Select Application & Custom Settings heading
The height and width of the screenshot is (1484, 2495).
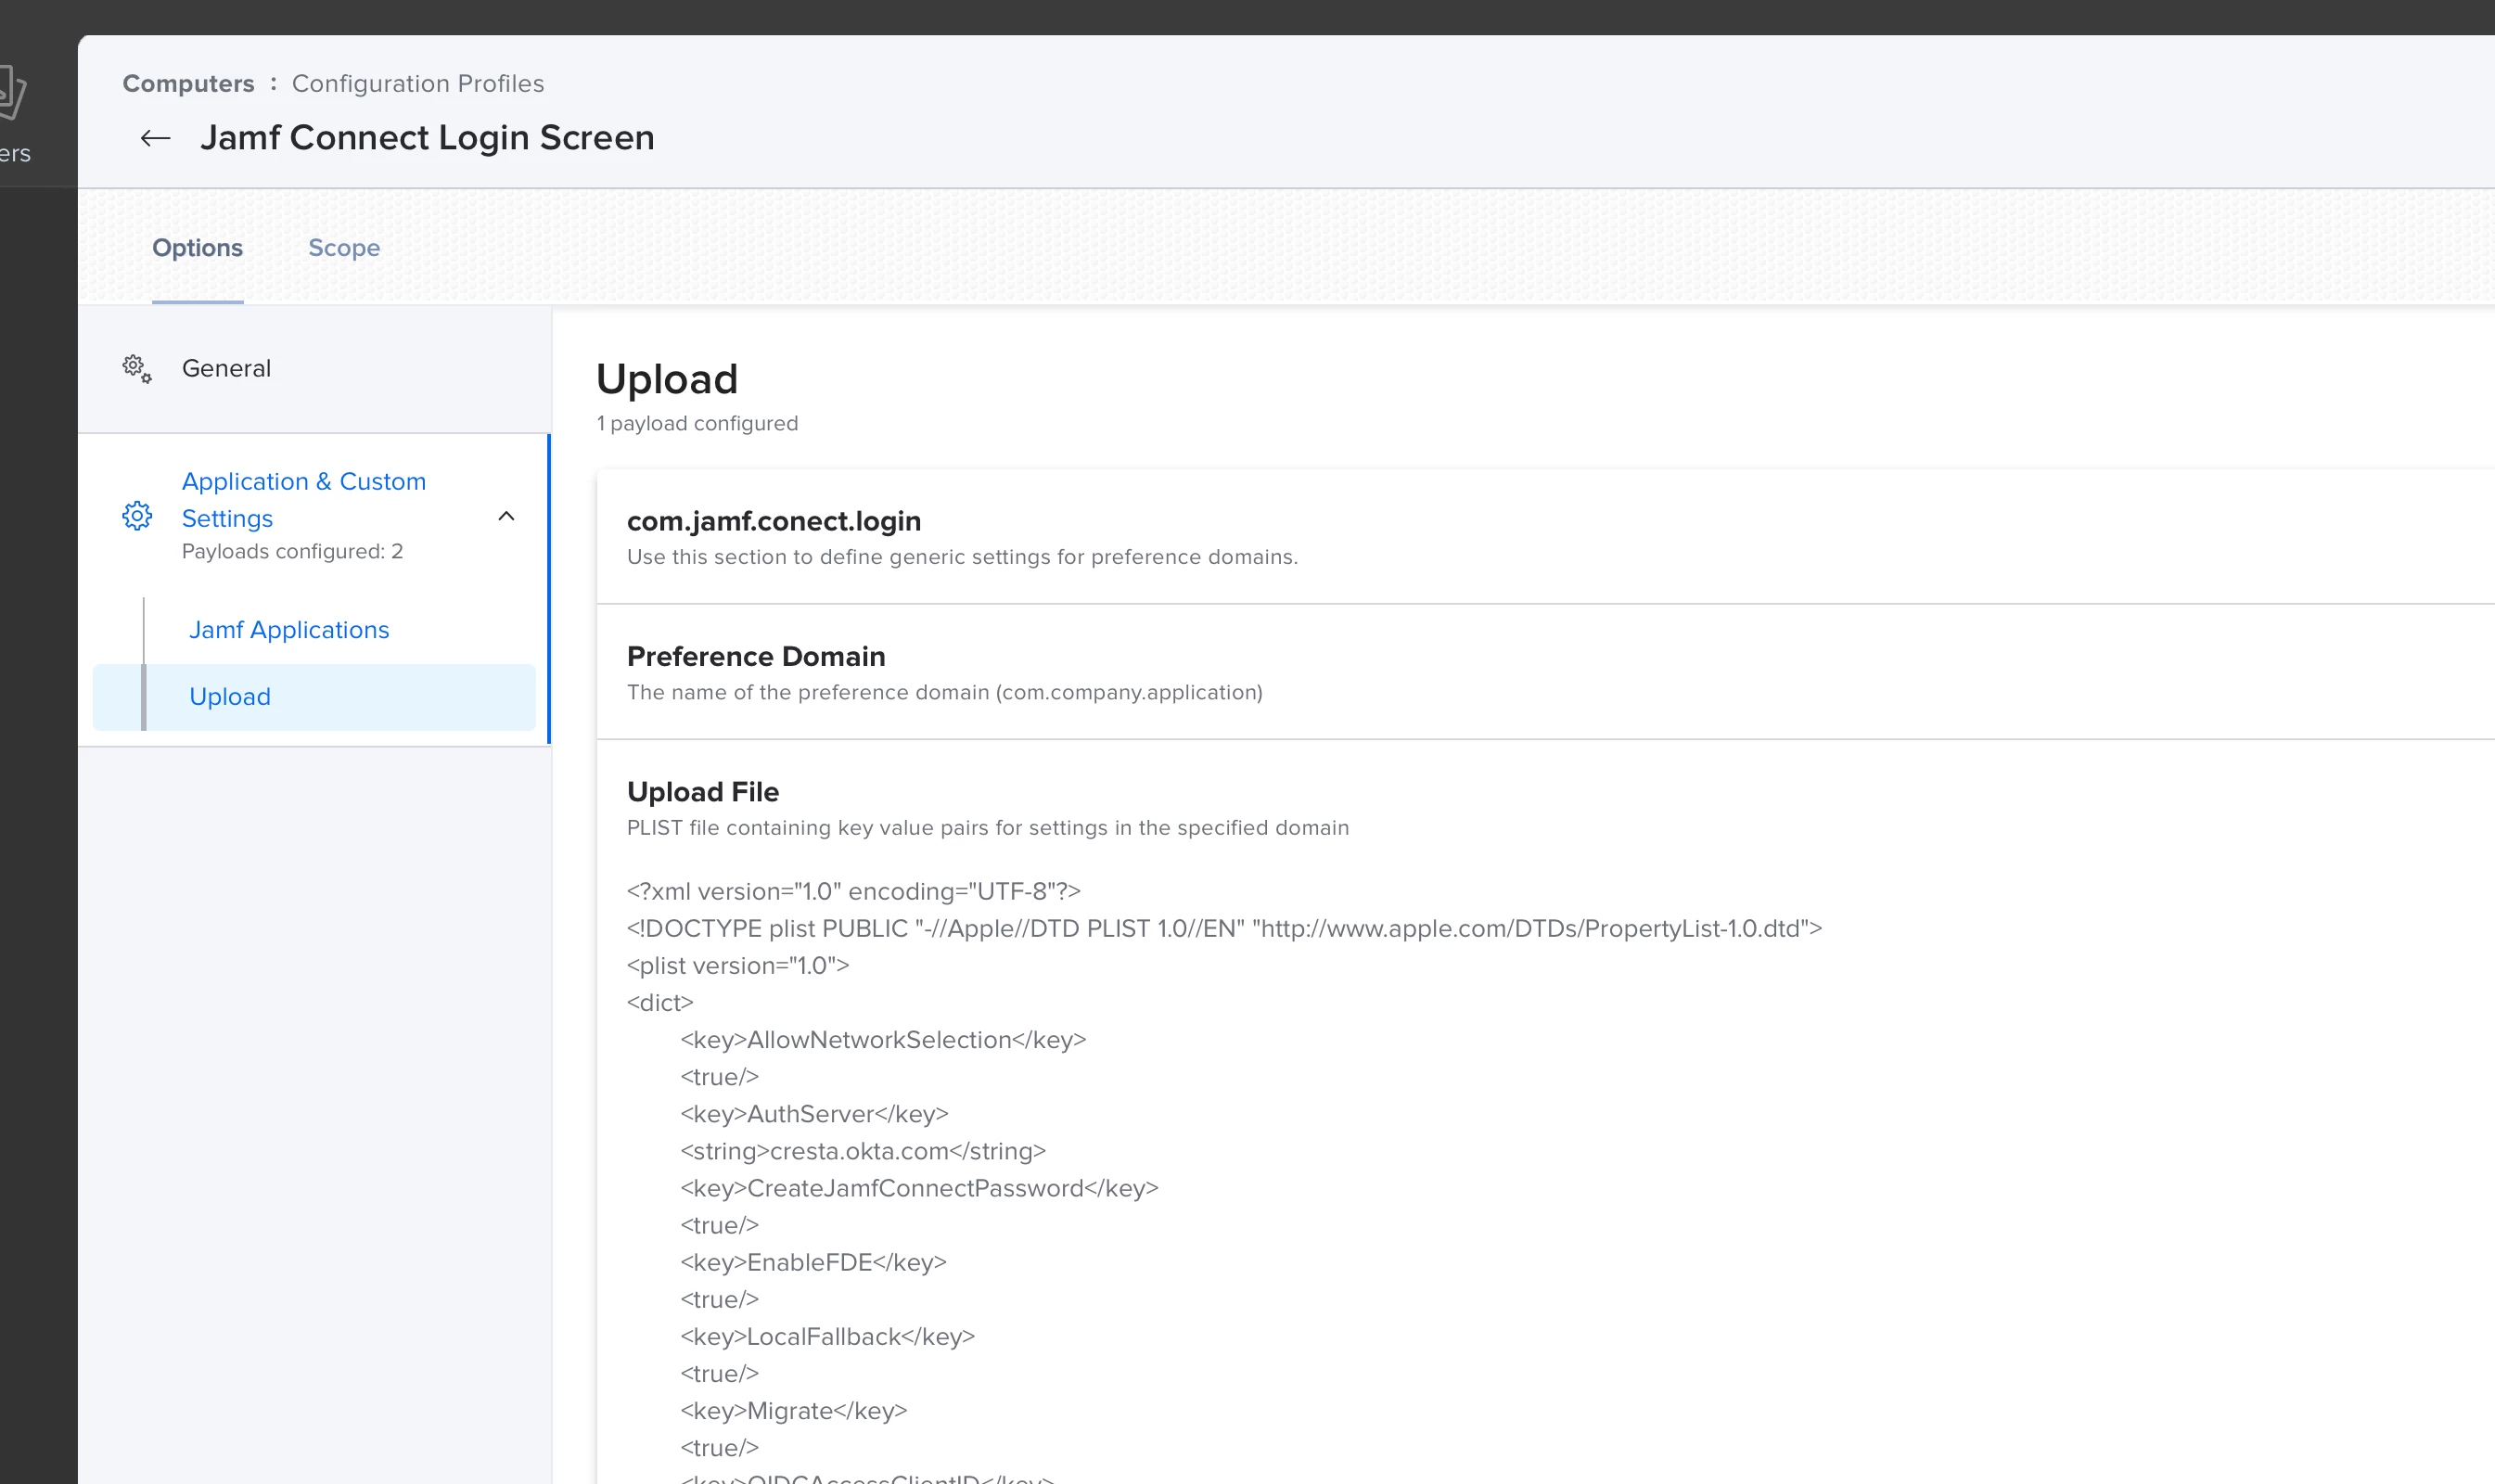(304, 500)
